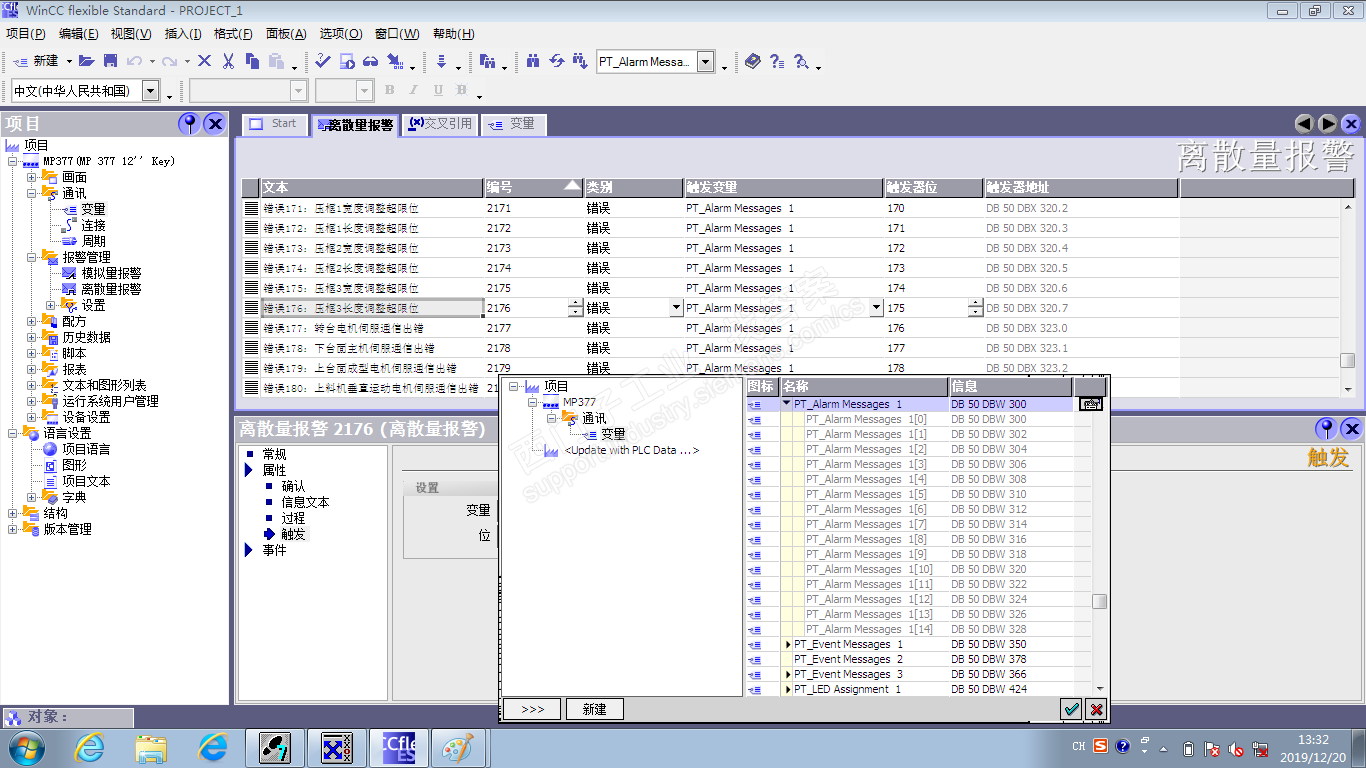Screen dimensions: 1366x768
Task: Open the 类别 dropdown in row 2176
Action: click(676, 308)
